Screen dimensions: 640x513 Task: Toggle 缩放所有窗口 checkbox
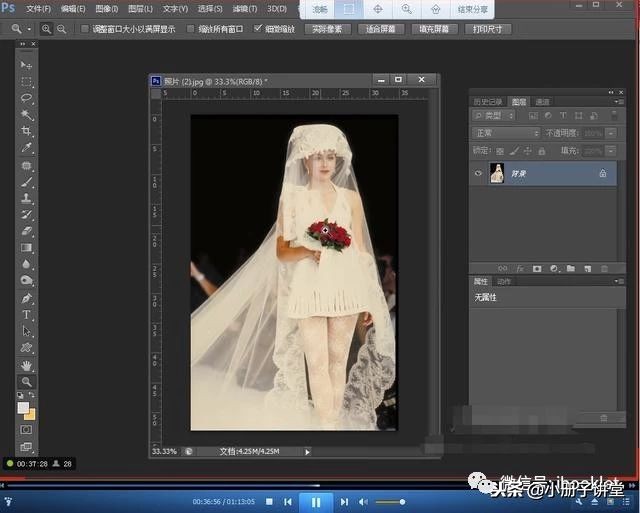(x=190, y=29)
